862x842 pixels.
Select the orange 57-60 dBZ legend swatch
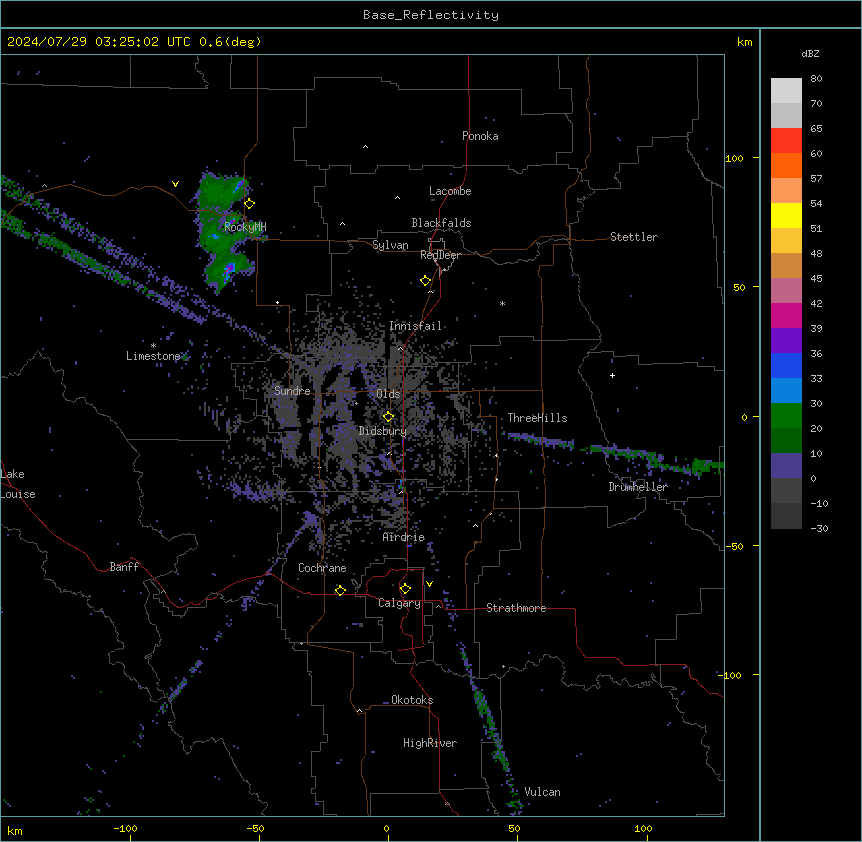(x=786, y=165)
